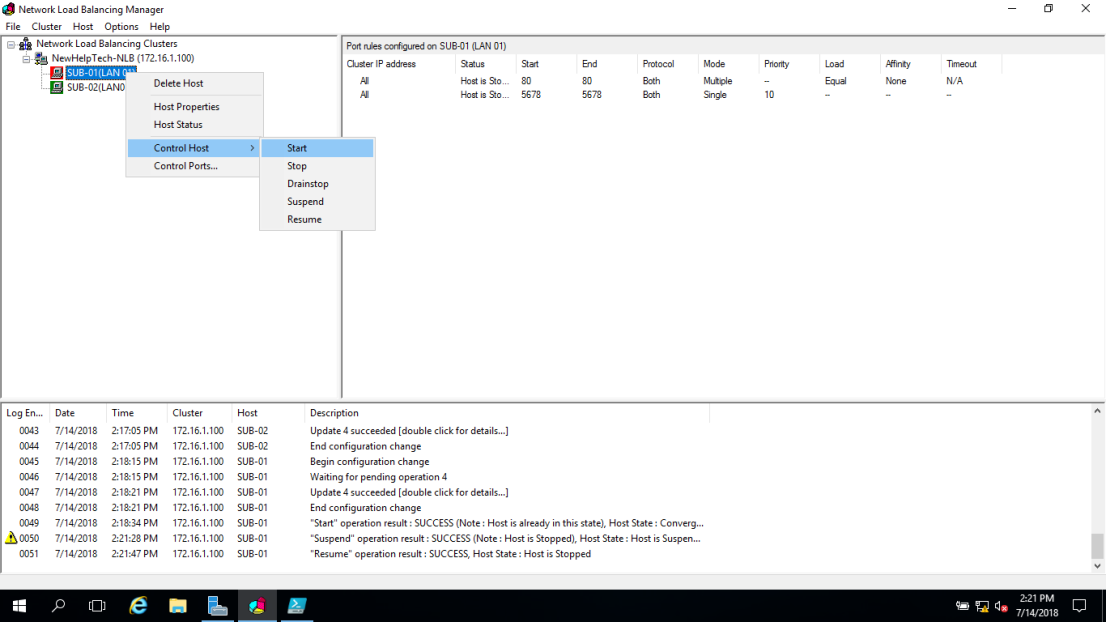
Task: Open Task View on the taskbar
Action: pyautogui.click(x=97, y=606)
